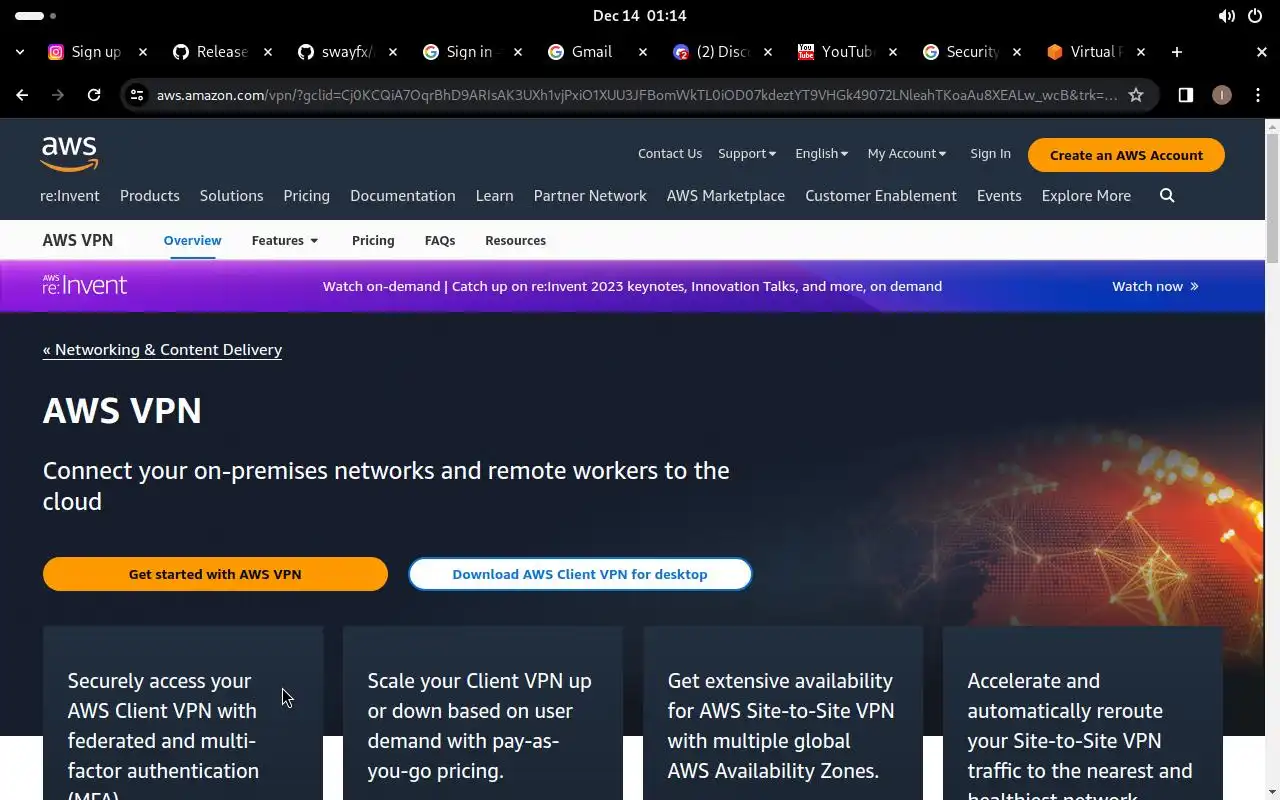Select the Overview sub-navigation tab
The height and width of the screenshot is (800, 1280).
point(192,241)
